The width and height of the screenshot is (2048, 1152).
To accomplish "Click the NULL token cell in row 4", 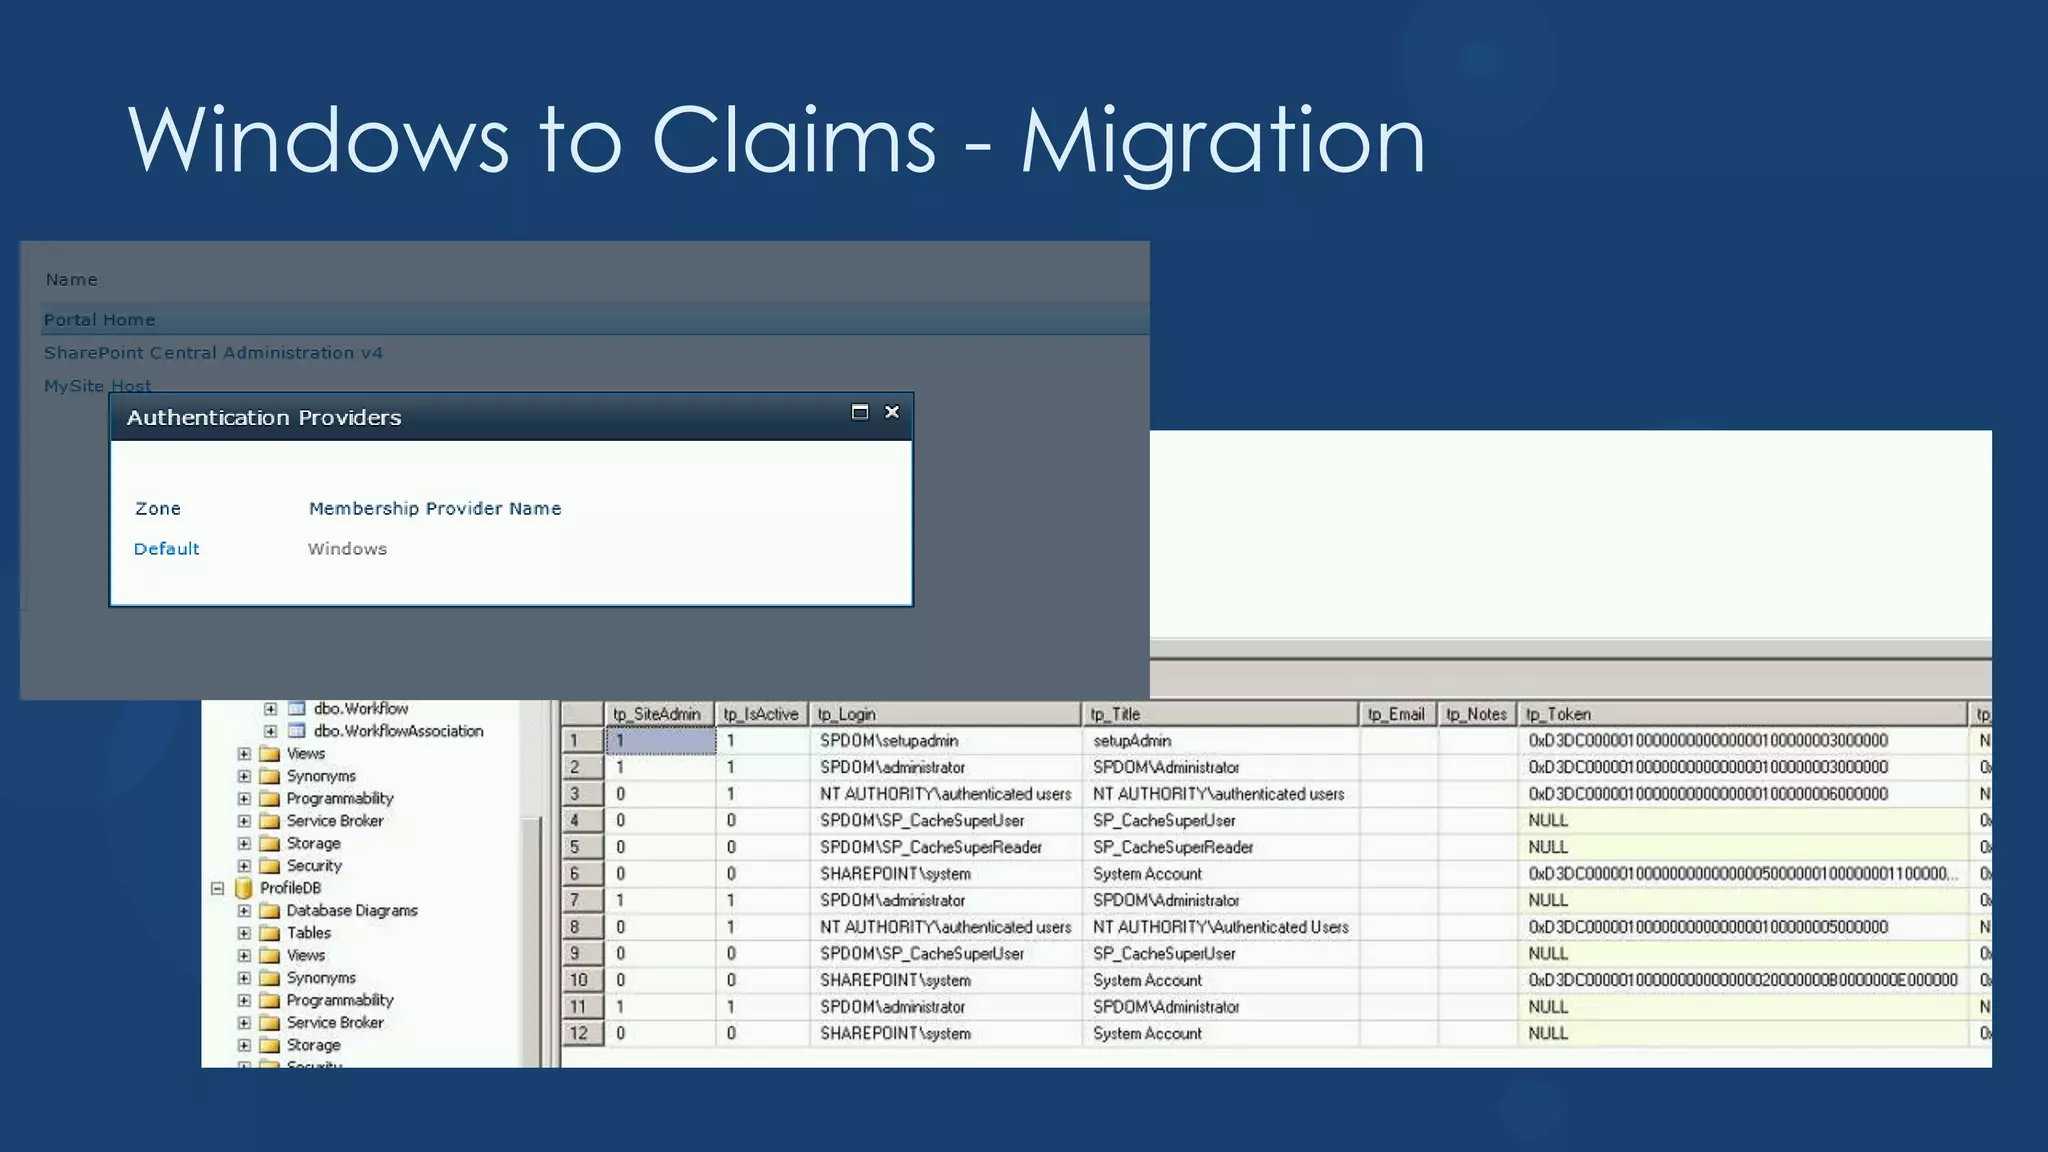I will coord(1742,821).
